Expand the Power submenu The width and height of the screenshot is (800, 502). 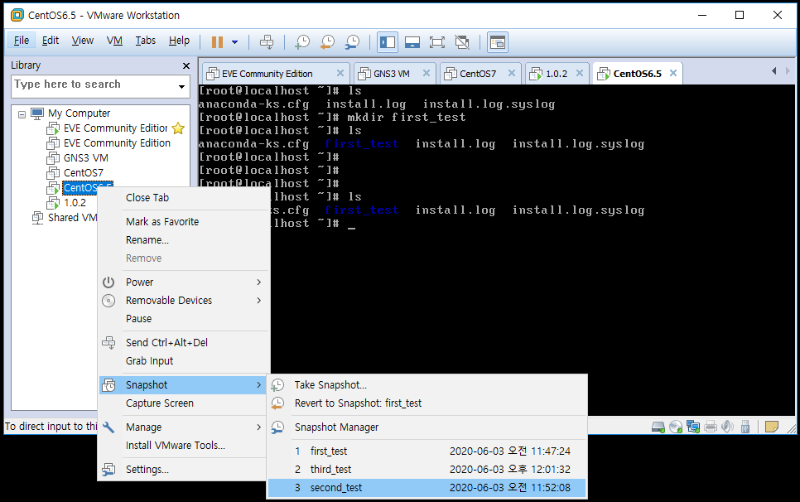[184, 282]
